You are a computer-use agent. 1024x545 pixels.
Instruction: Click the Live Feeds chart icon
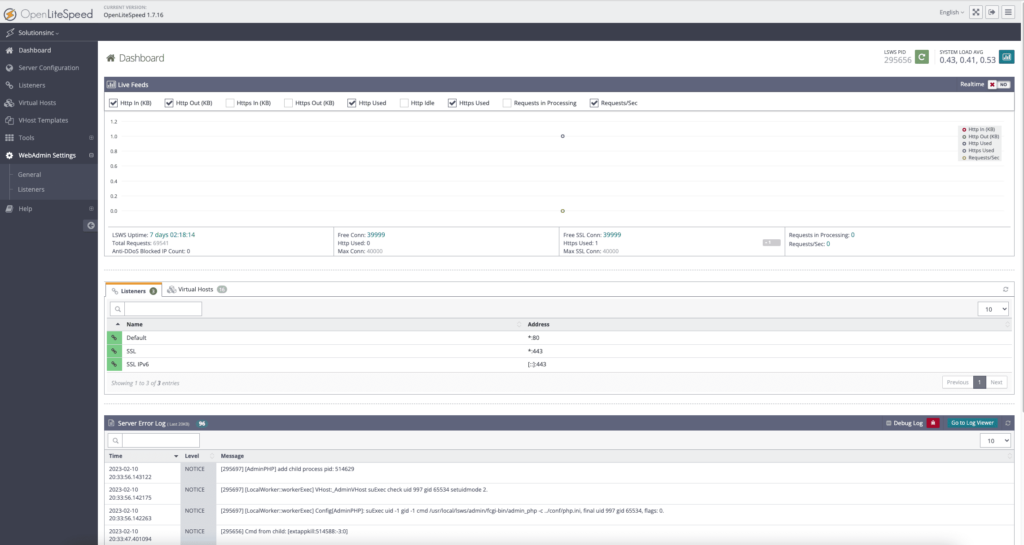(x=111, y=85)
